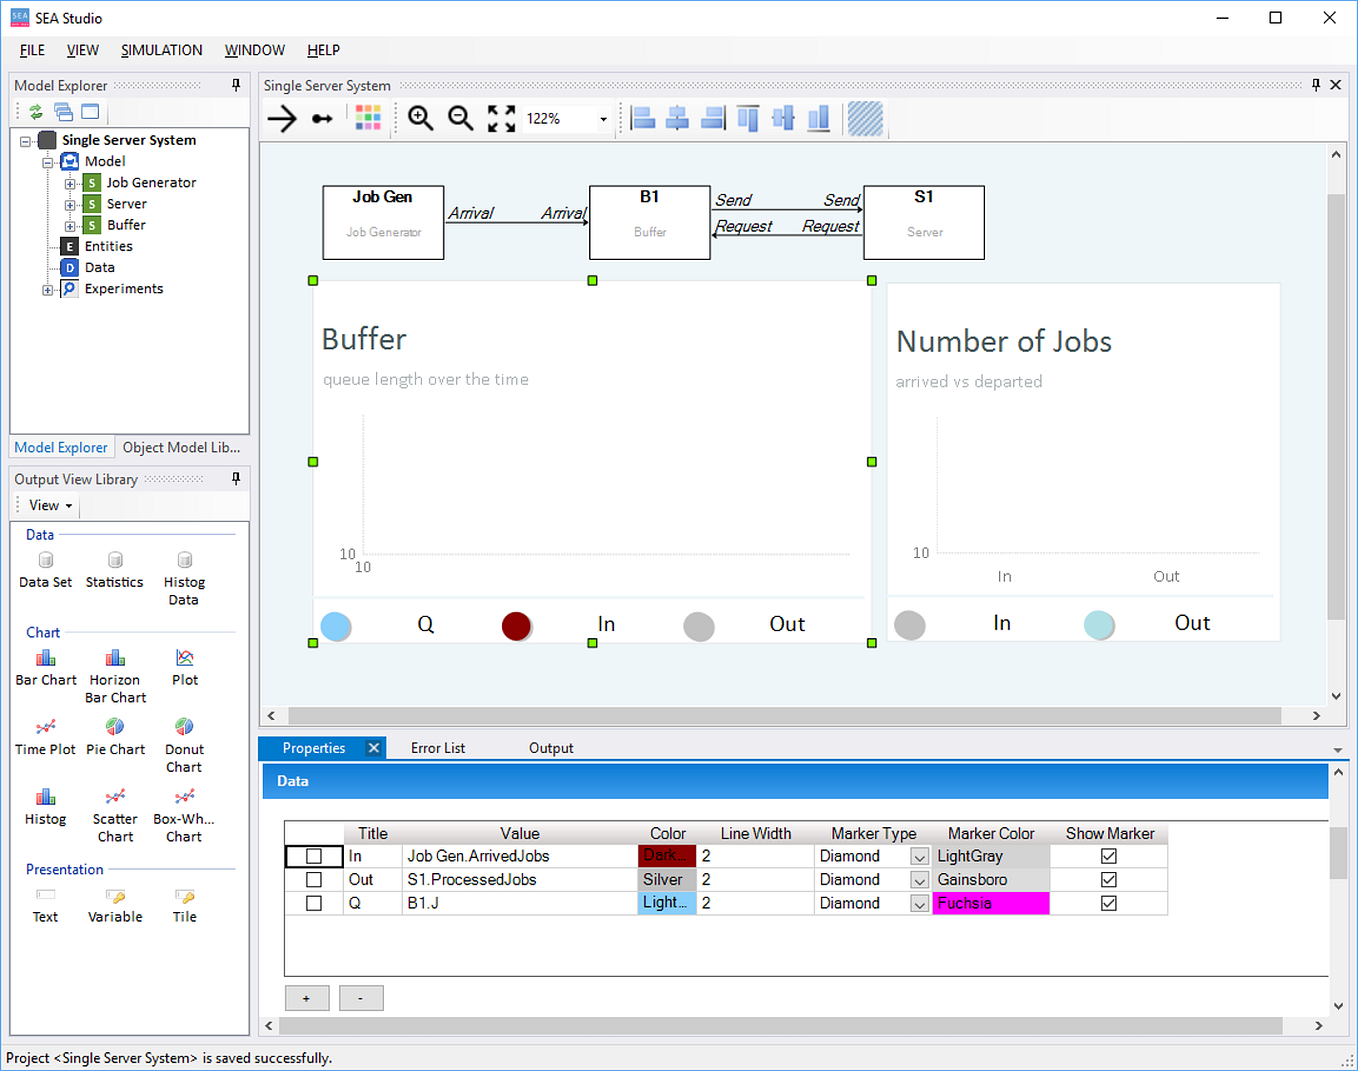The image size is (1358, 1071).
Task: Select the Zoom In magnifier icon
Action: pos(420,118)
